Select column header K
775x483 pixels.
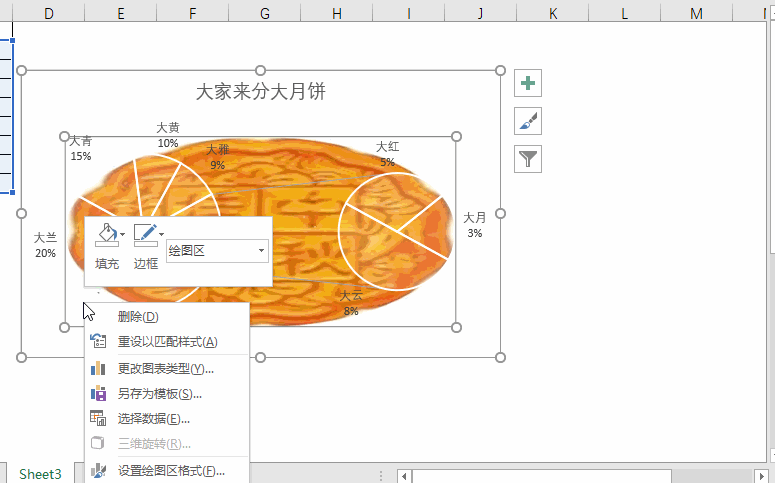553,13
